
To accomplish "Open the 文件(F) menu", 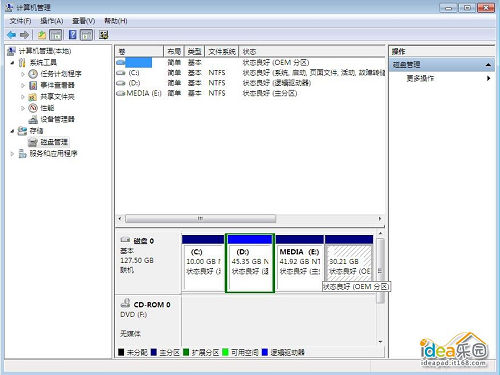I will point(20,21).
